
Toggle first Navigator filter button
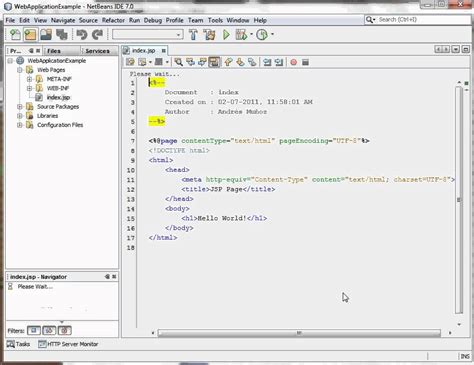[33, 331]
